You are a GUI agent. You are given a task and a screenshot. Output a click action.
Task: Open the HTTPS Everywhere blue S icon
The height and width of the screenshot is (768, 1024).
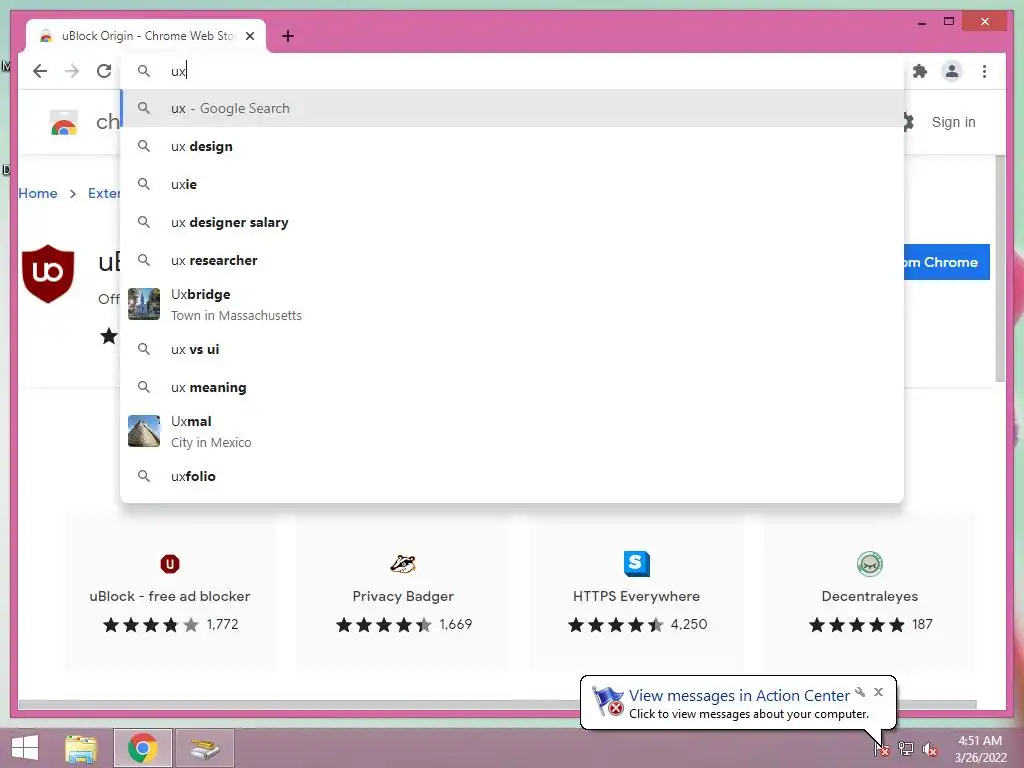pos(637,564)
